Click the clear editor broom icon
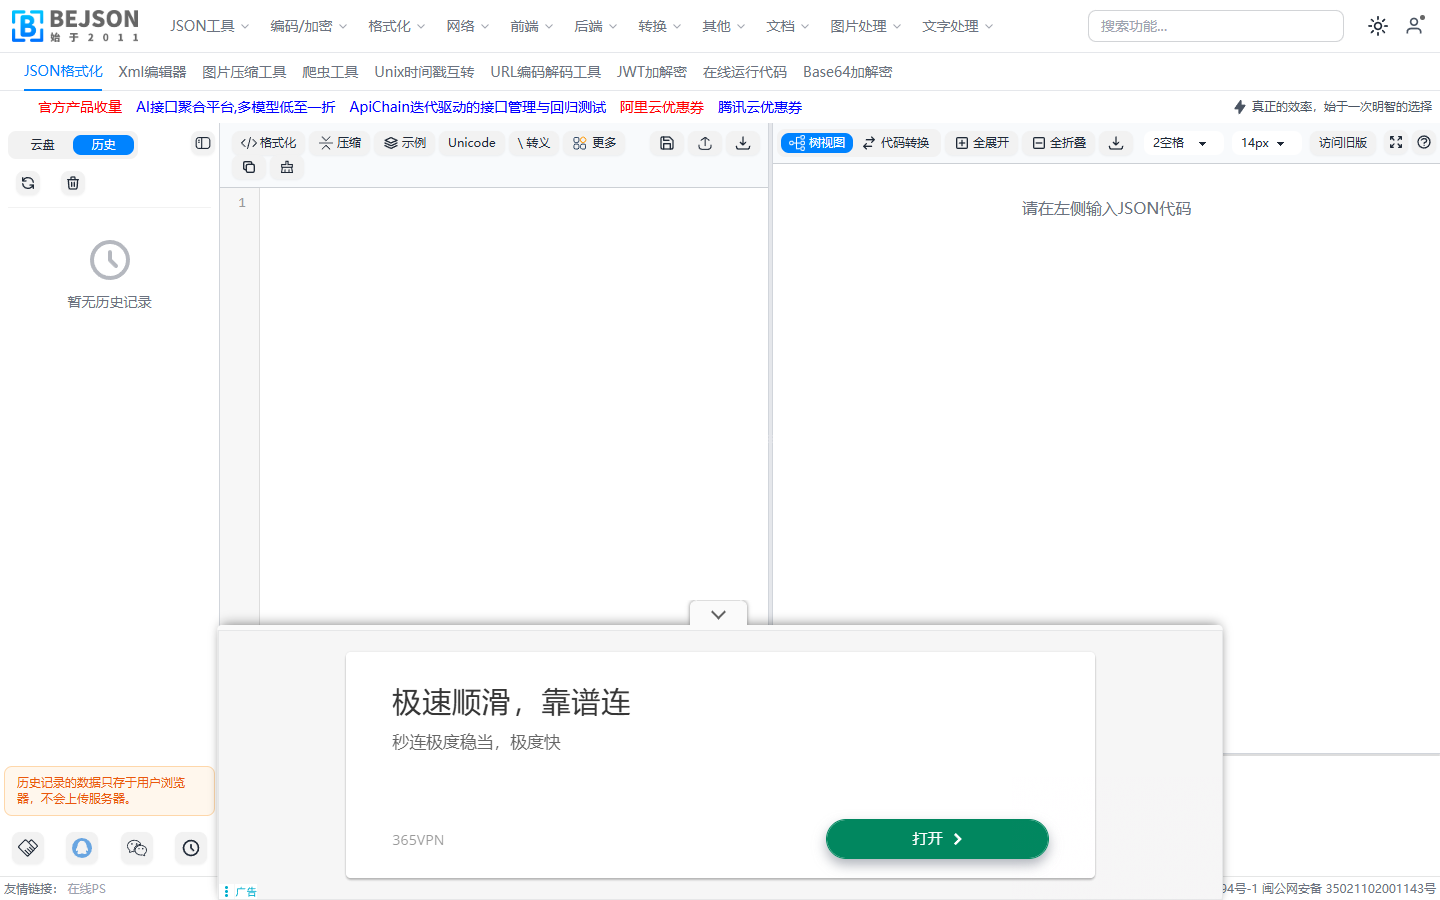The width and height of the screenshot is (1440, 900). coord(287,167)
